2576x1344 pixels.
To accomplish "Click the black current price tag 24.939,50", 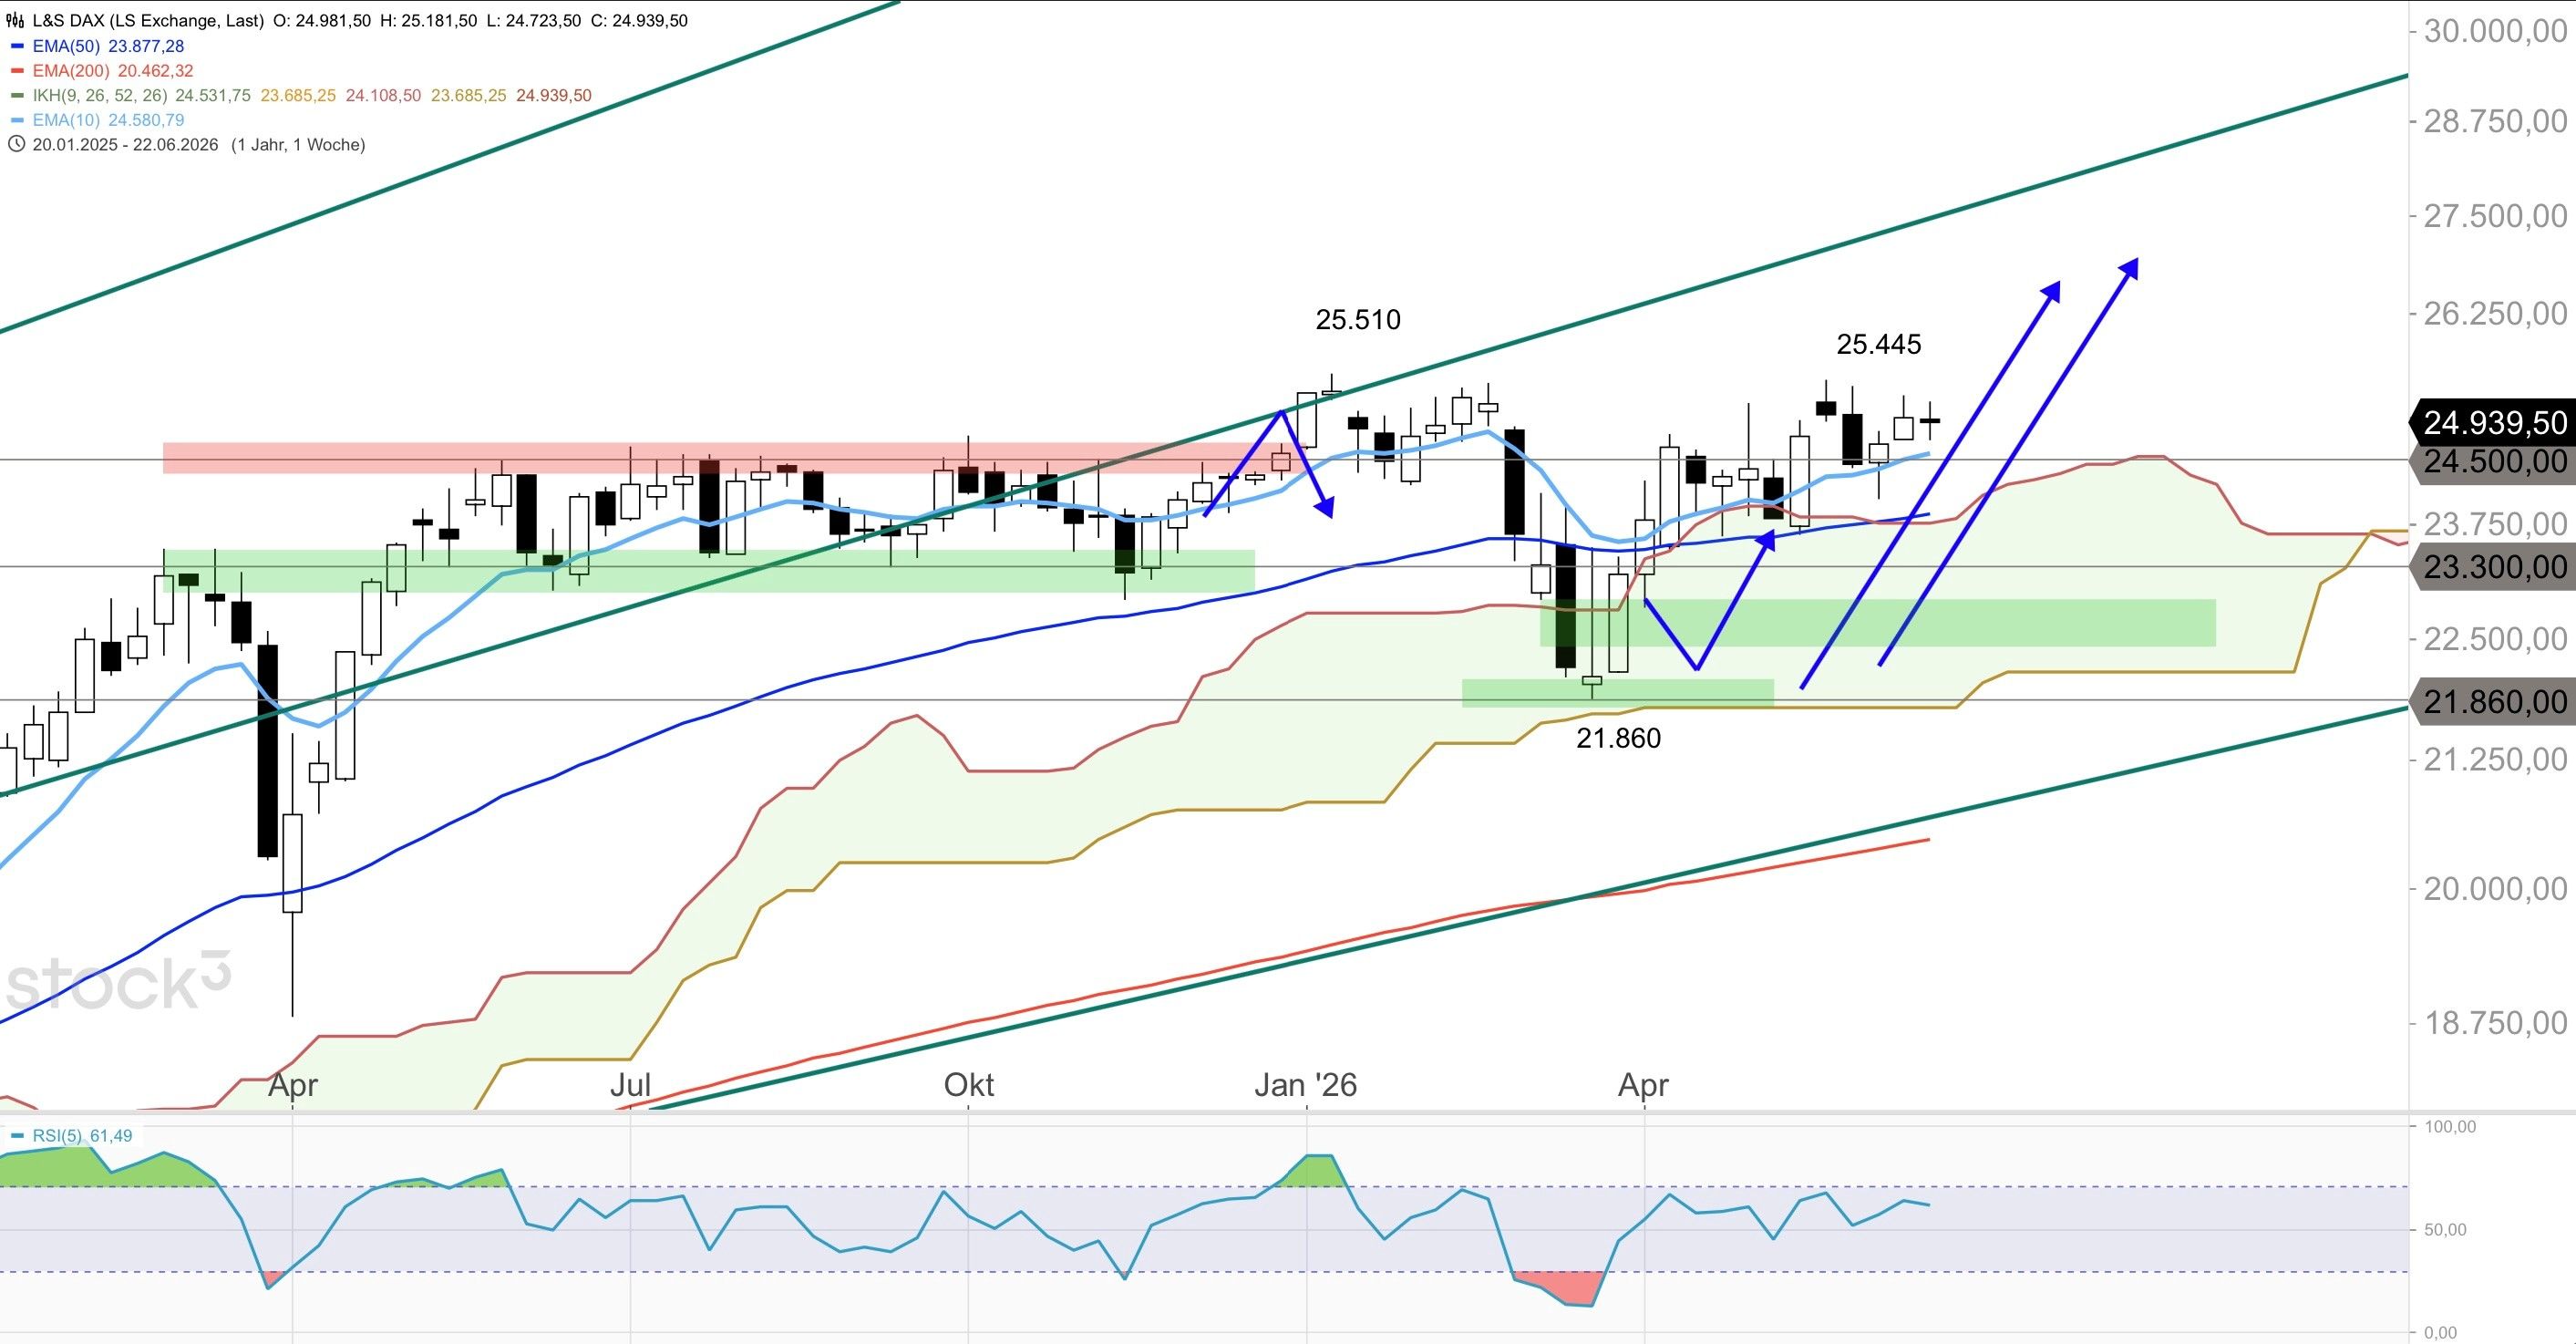I will (2494, 422).
